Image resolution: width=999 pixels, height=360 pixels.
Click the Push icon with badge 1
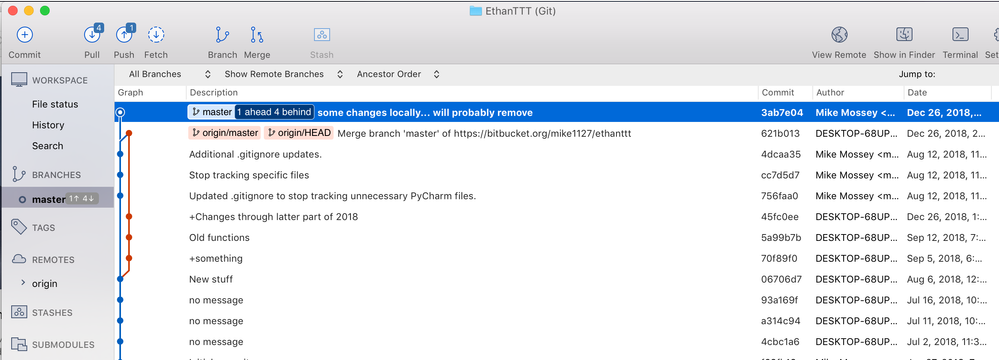click(124, 35)
